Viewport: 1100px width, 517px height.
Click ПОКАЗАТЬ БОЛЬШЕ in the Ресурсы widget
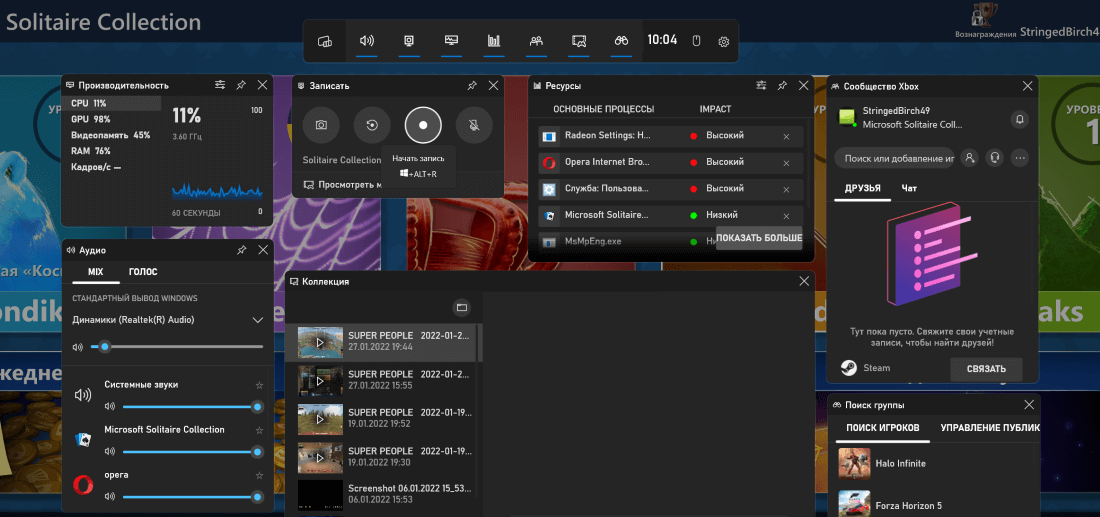pos(759,239)
